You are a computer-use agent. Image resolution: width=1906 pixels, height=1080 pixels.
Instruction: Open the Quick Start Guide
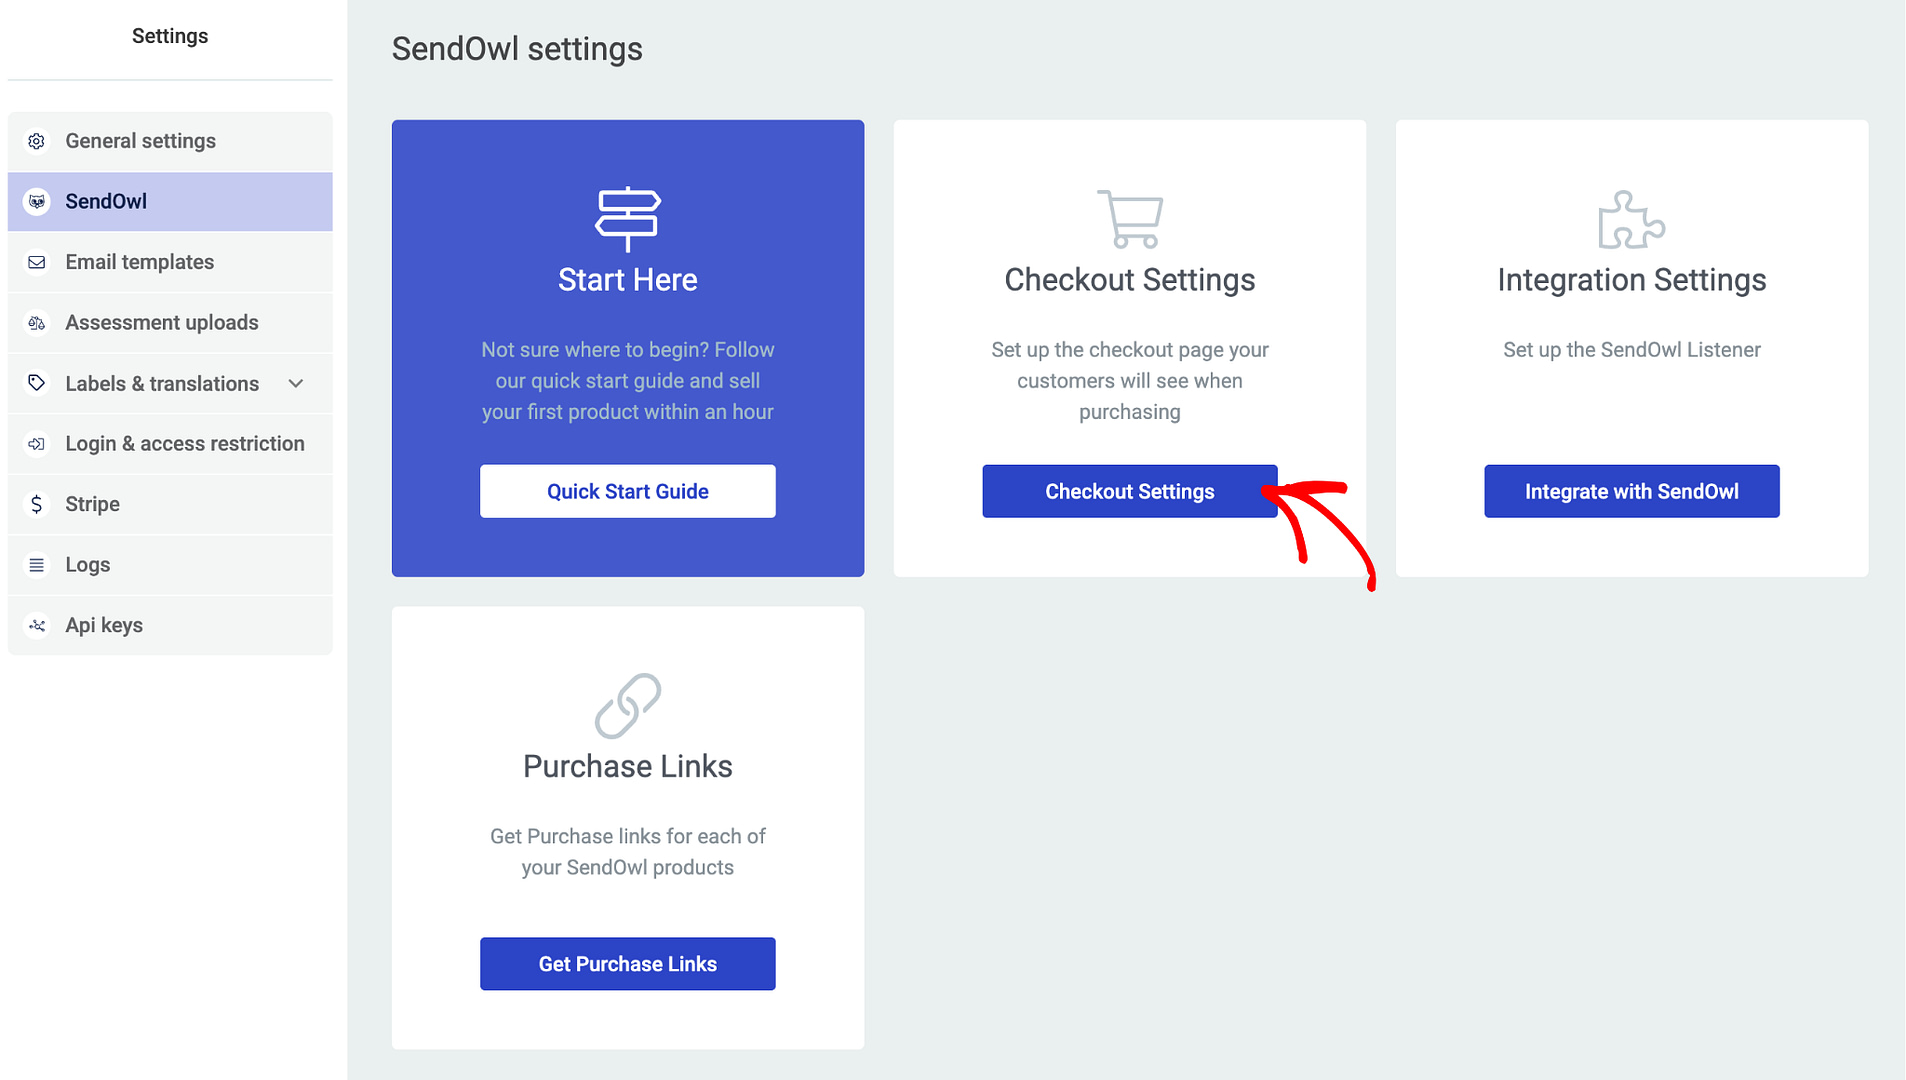(x=627, y=491)
